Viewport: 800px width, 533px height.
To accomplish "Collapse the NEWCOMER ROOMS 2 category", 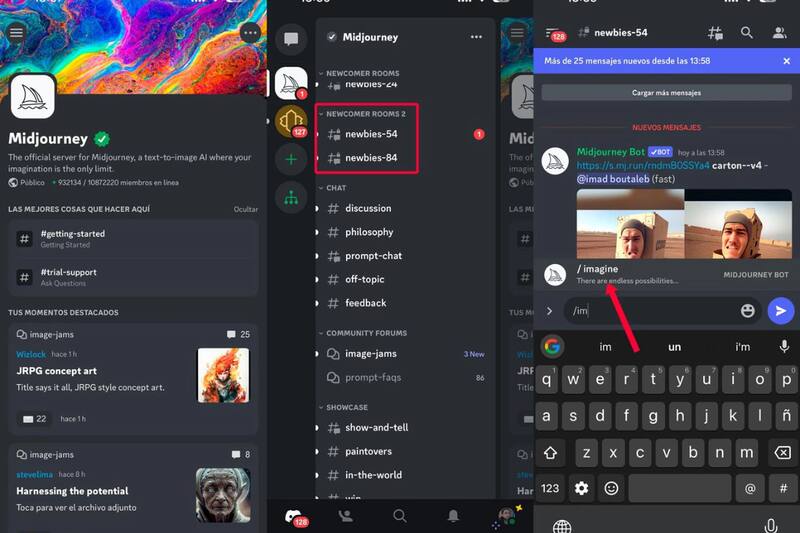I will (x=363, y=114).
